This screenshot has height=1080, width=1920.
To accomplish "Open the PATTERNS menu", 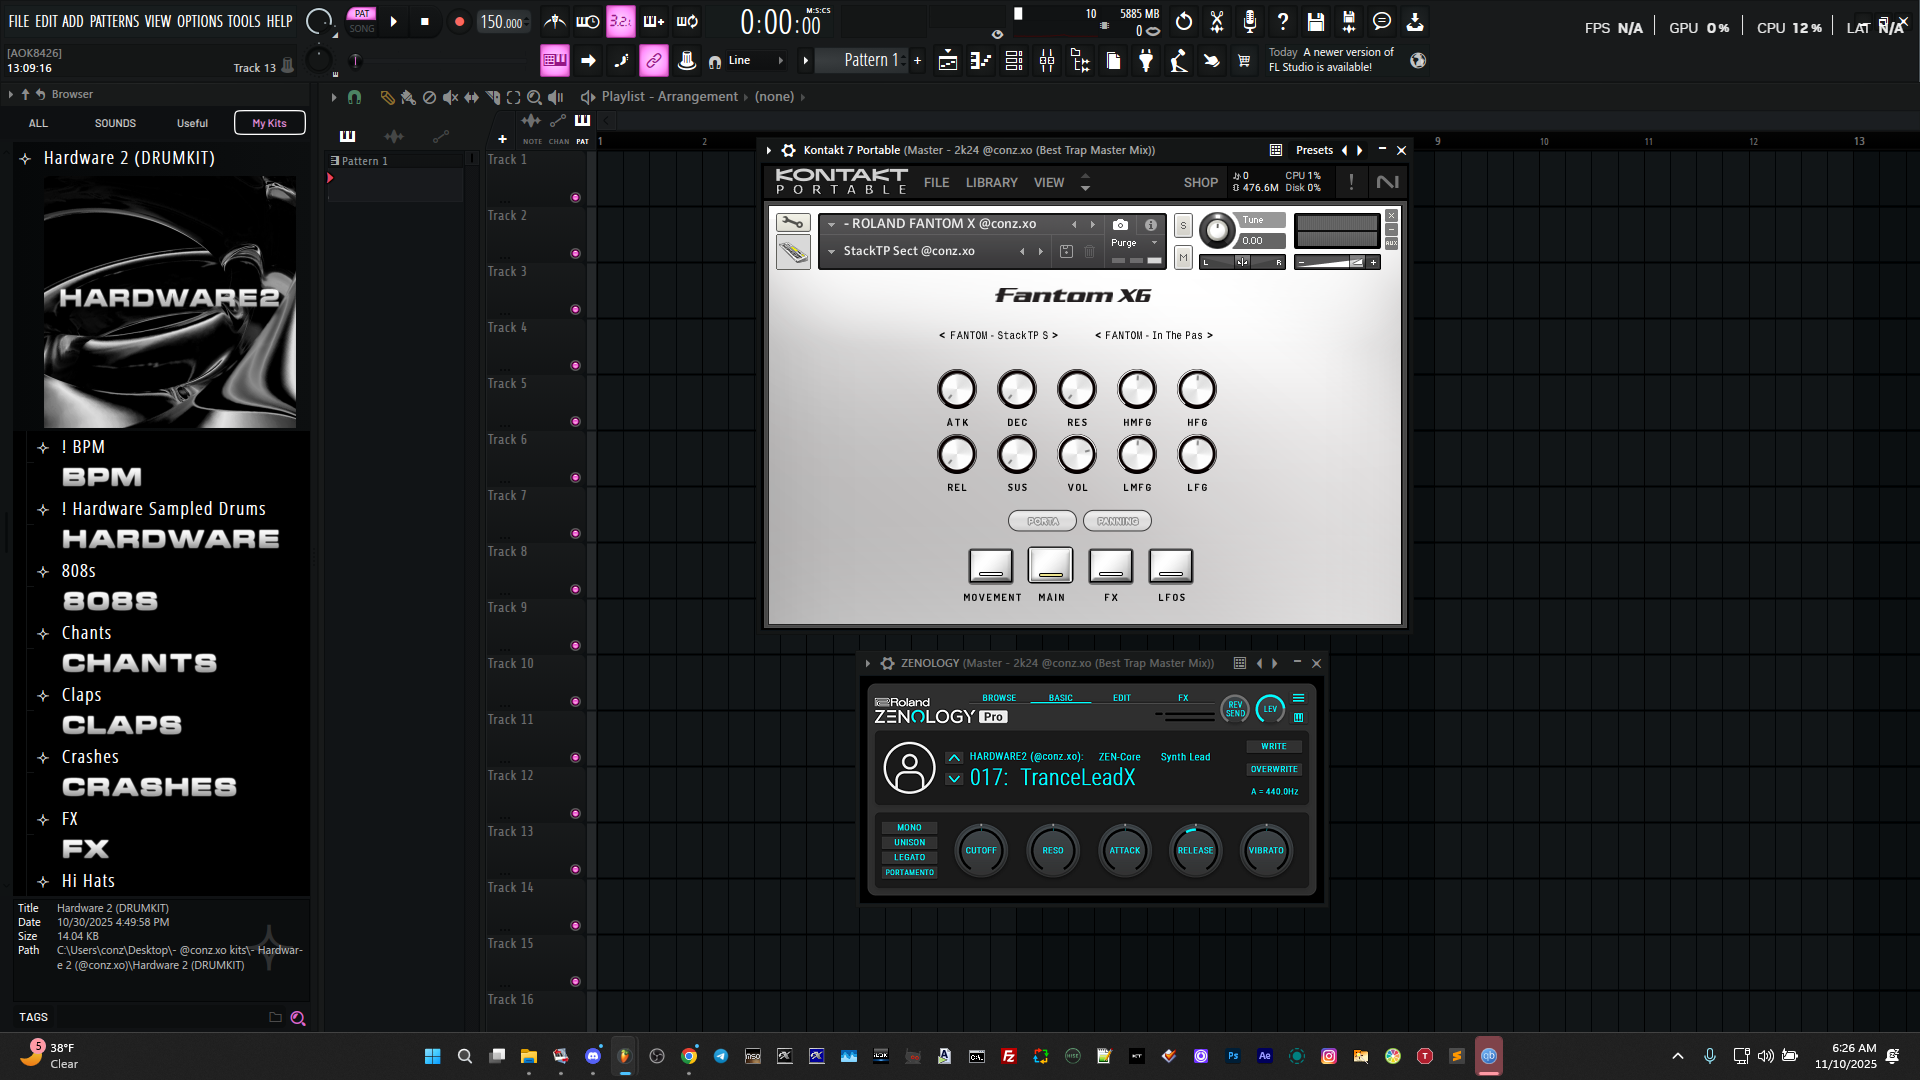I will pyautogui.click(x=114, y=21).
